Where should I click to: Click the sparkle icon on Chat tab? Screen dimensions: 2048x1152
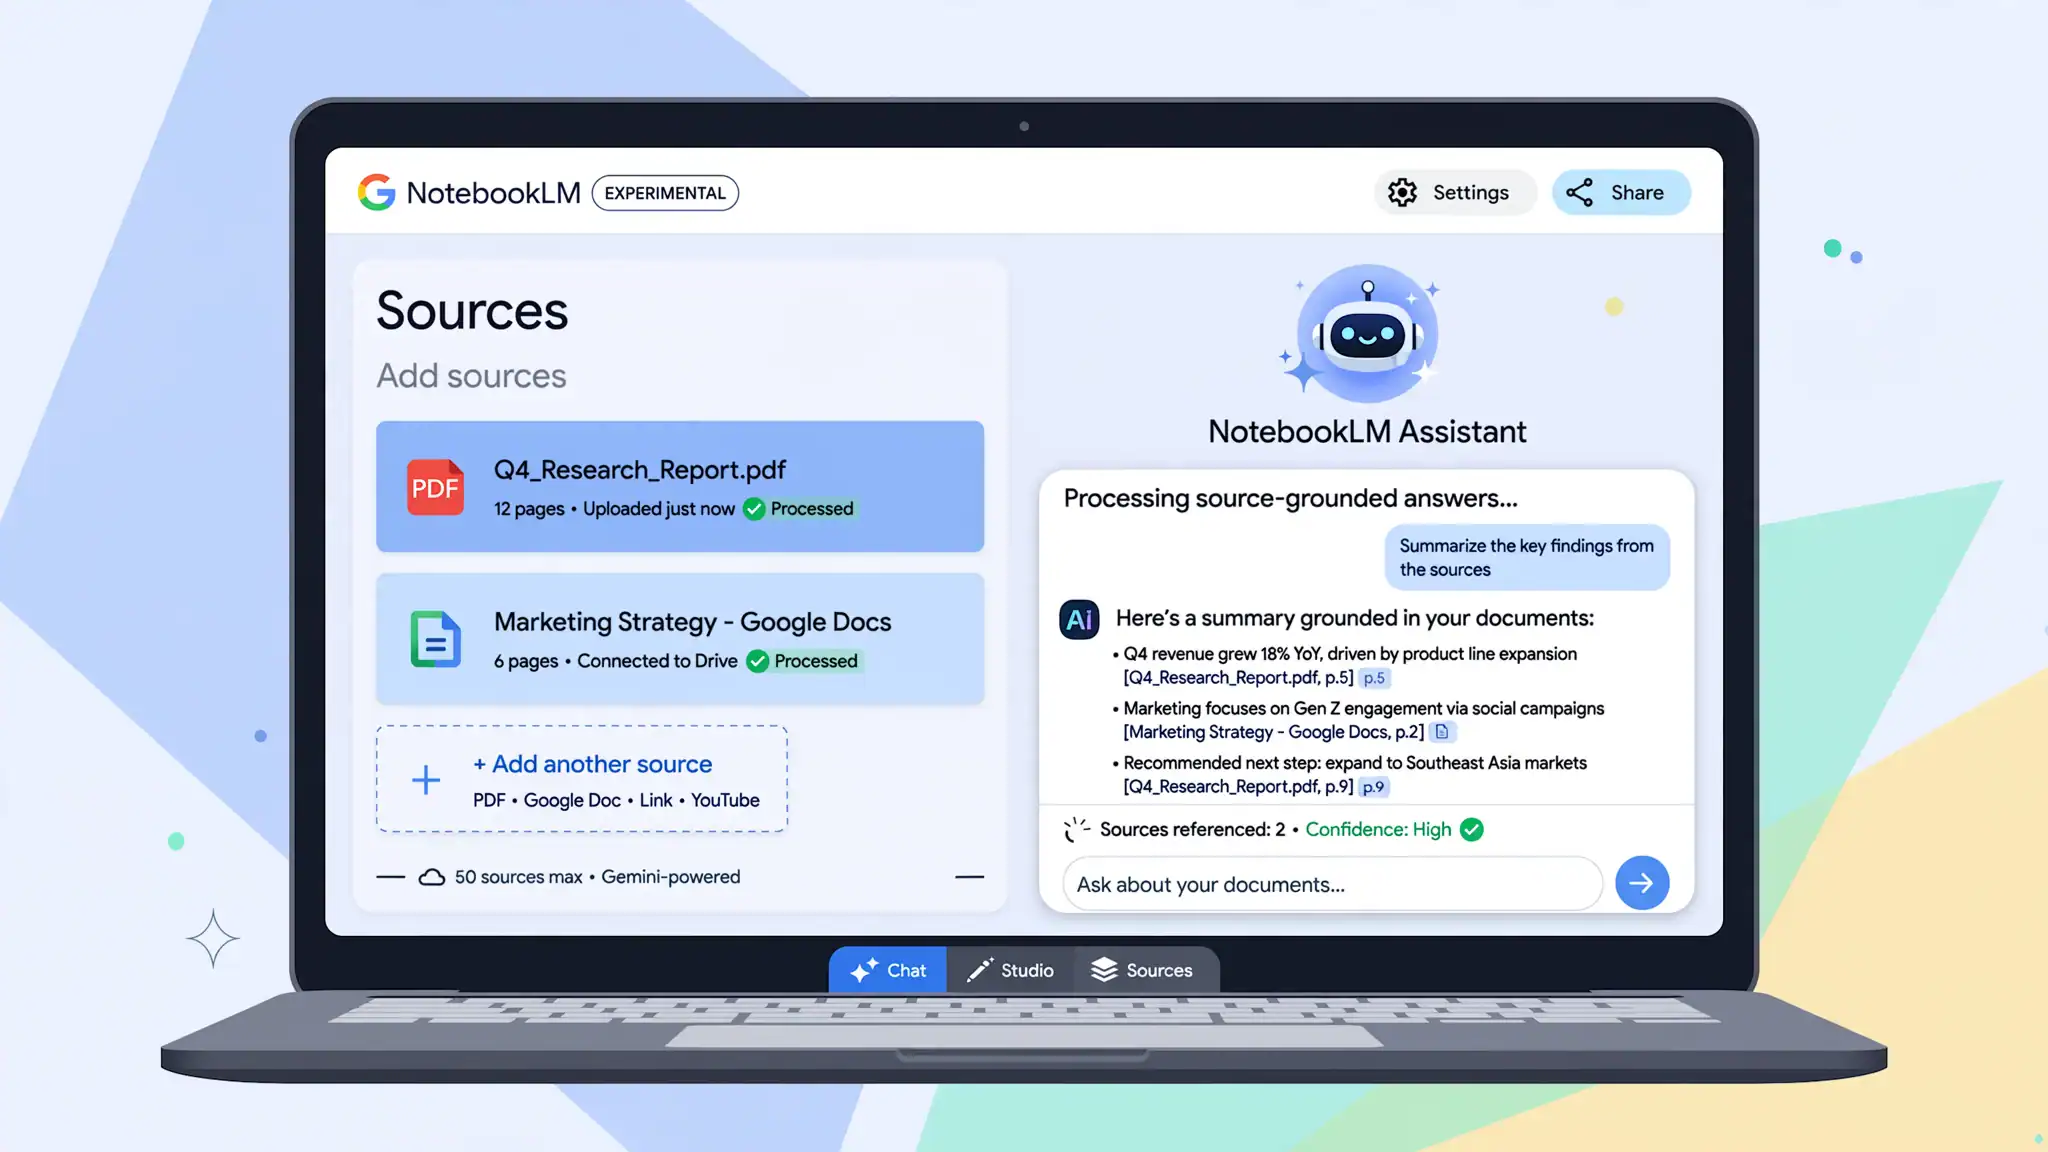tap(864, 970)
